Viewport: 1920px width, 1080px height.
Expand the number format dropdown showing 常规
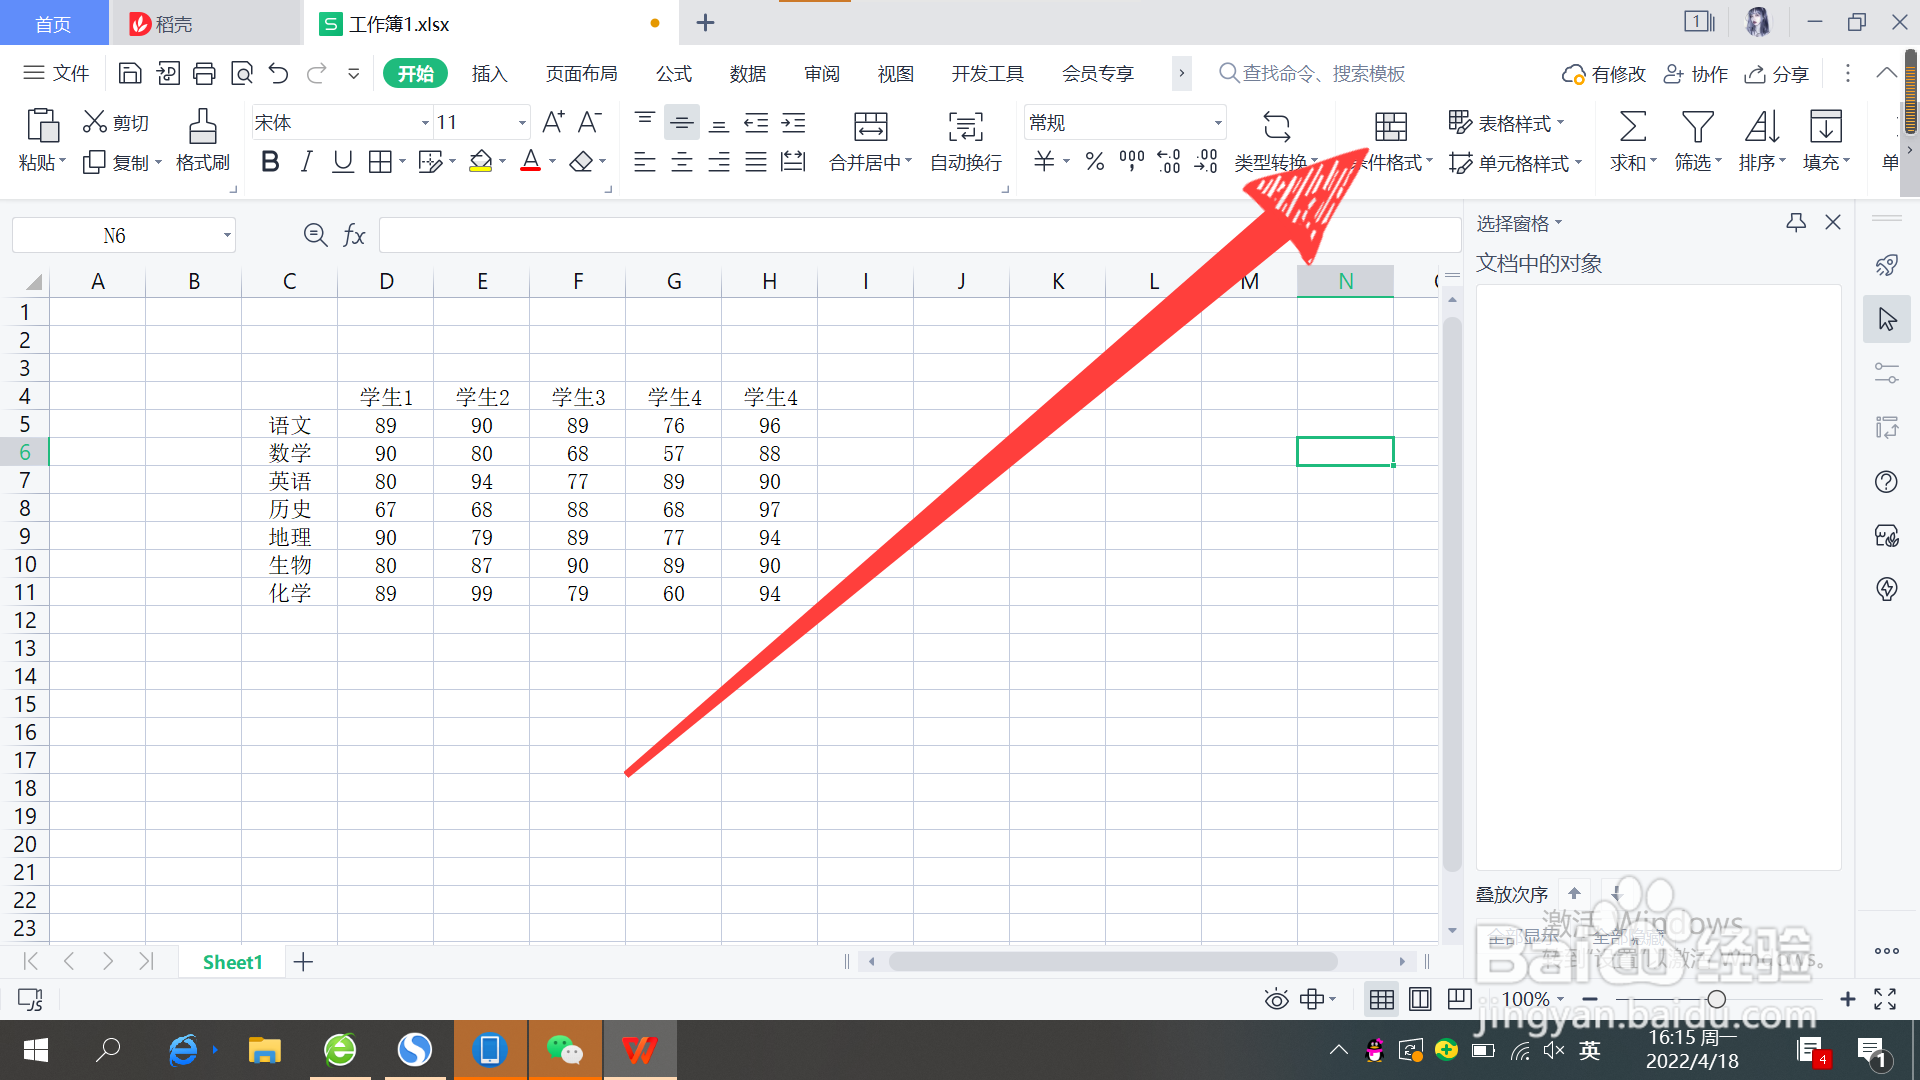pyautogui.click(x=1218, y=123)
